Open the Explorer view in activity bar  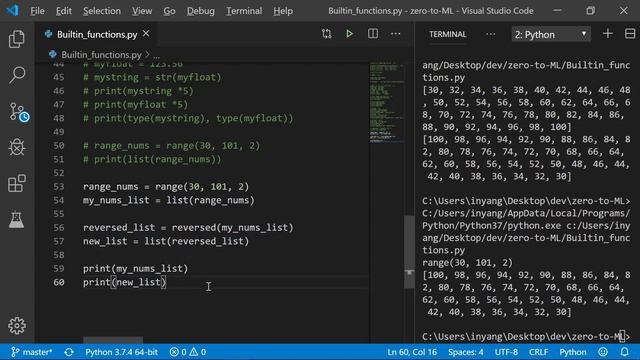tap(17, 39)
